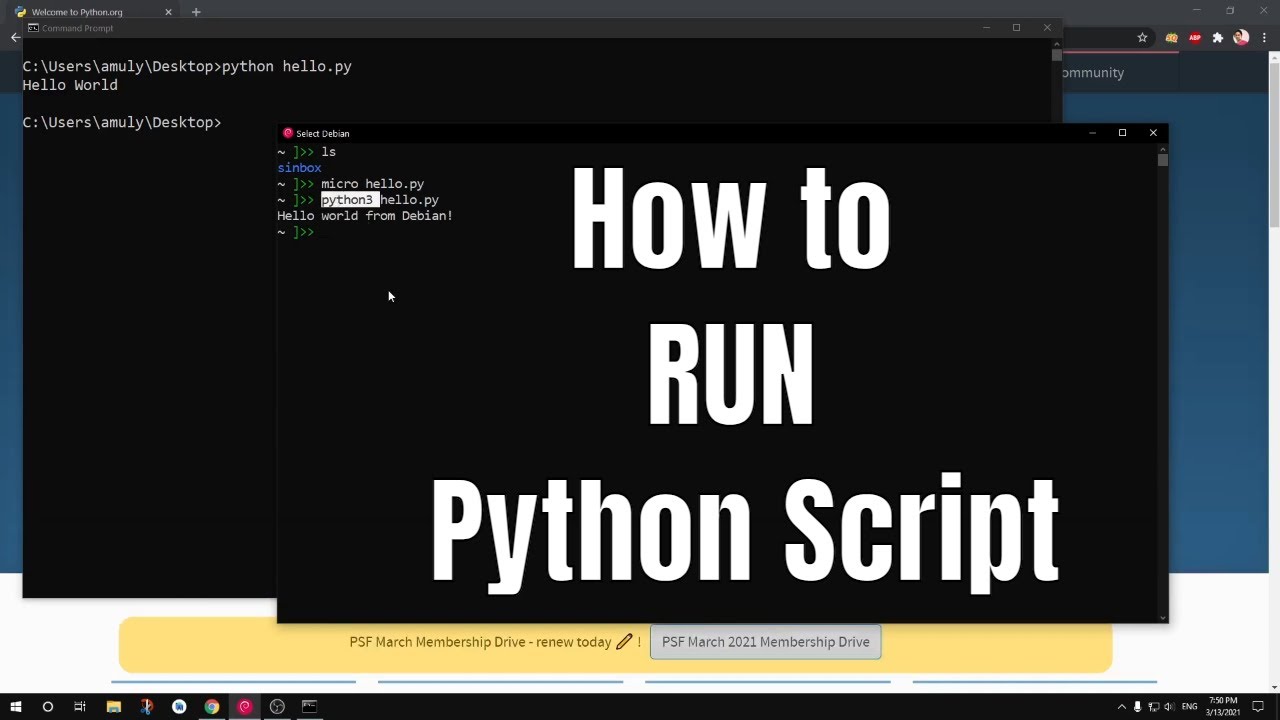Select the Debian icon on the taskbar
The image size is (1280, 720).
245,706
